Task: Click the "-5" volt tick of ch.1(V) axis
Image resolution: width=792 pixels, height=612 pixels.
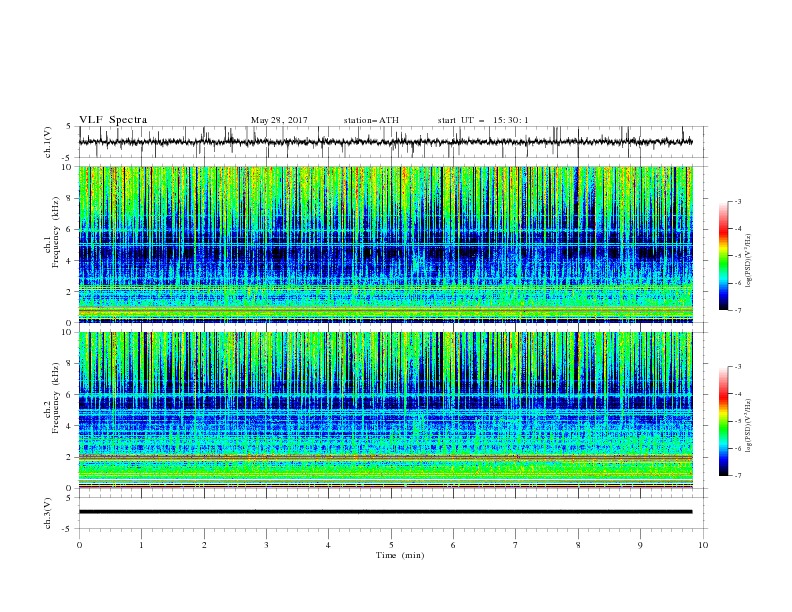Action: point(68,158)
